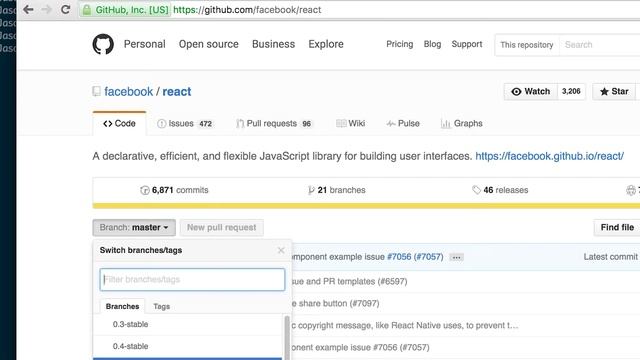Open the facebook.github.io/react link
The width and height of the screenshot is (640, 360).
coord(549,156)
